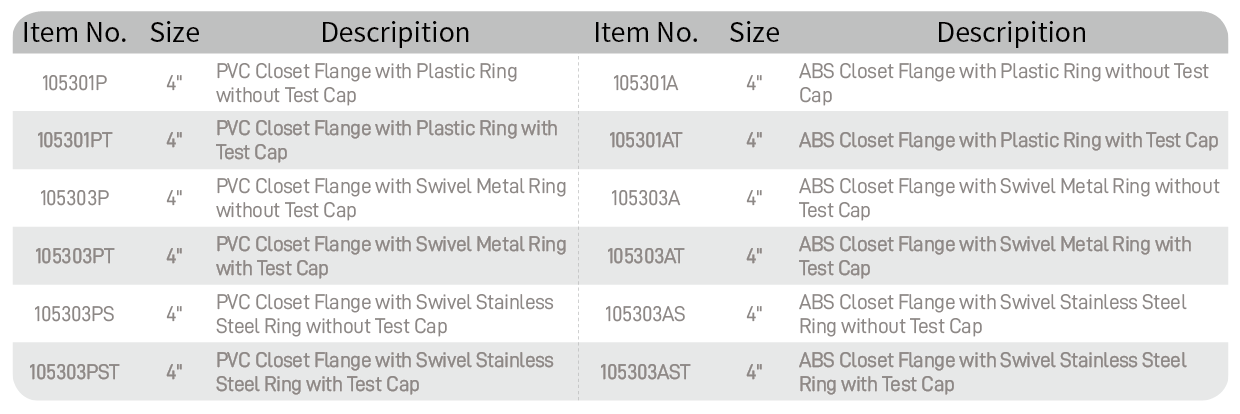The image size is (1240, 414).
Task: Click ABS Swivel Metal Ring without Test Cap description
Action: pos(1009,198)
